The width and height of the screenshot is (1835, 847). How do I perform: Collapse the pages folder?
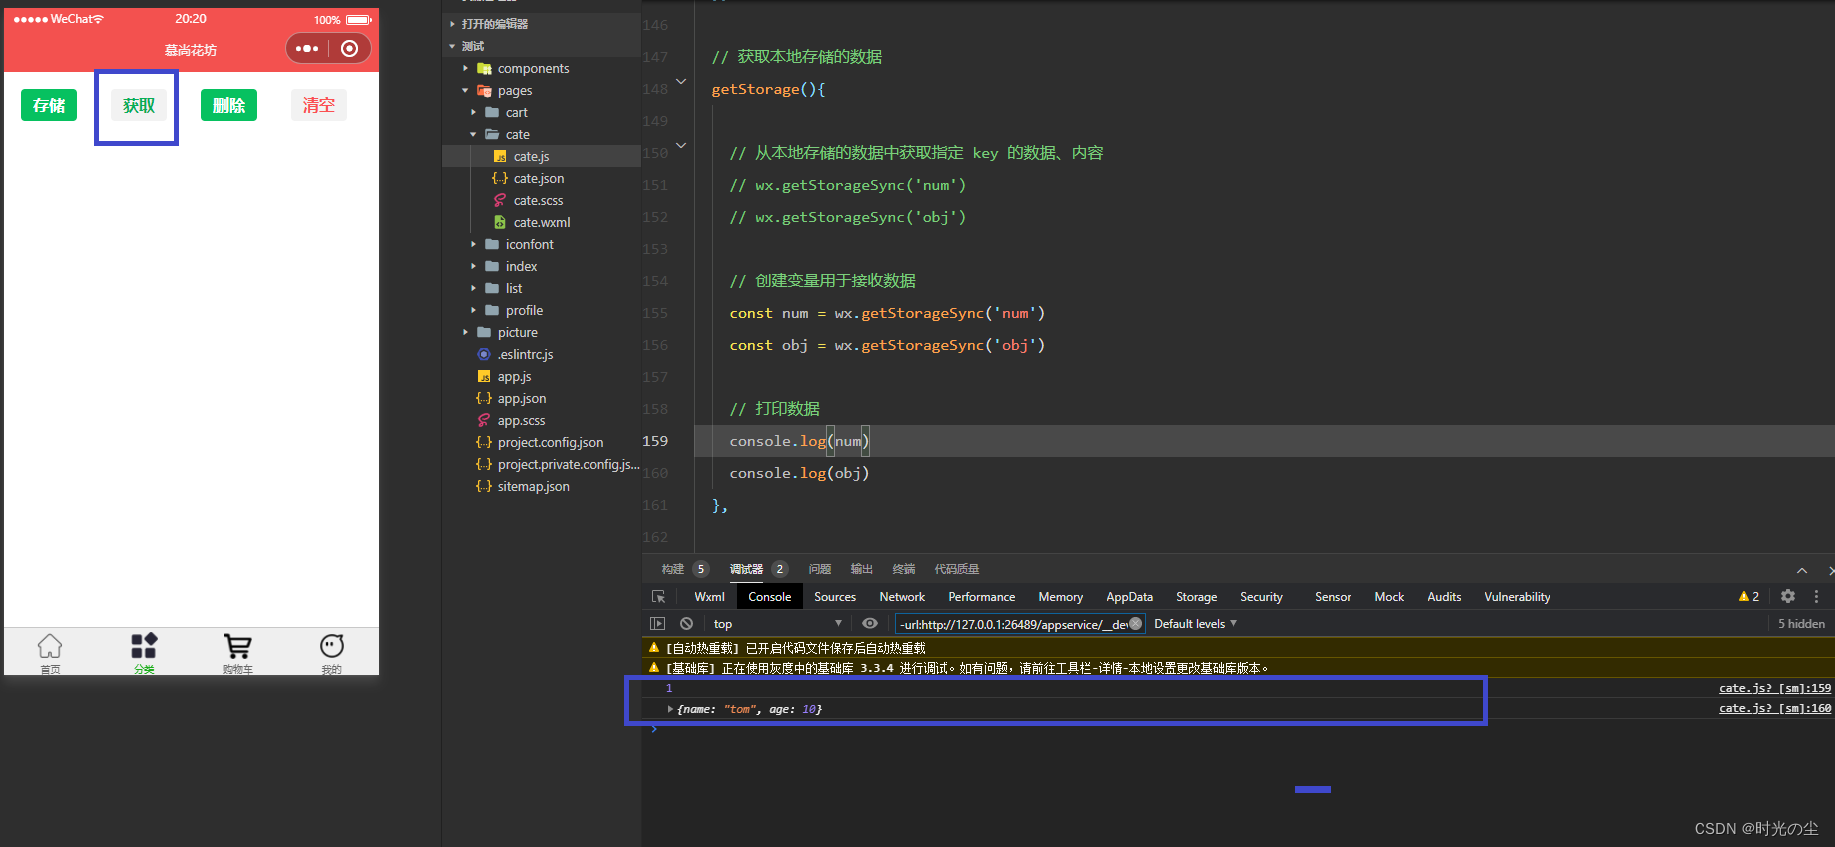pos(465,90)
